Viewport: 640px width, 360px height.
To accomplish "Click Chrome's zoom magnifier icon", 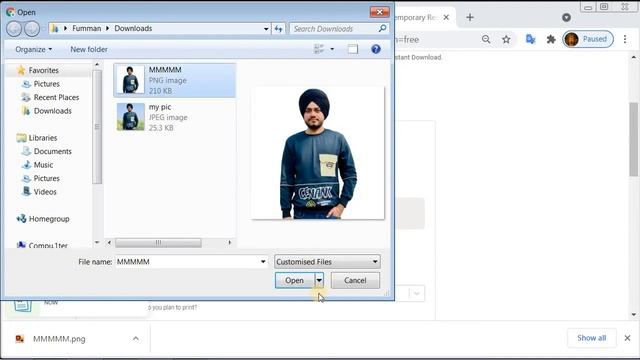I will click(x=486, y=39).
